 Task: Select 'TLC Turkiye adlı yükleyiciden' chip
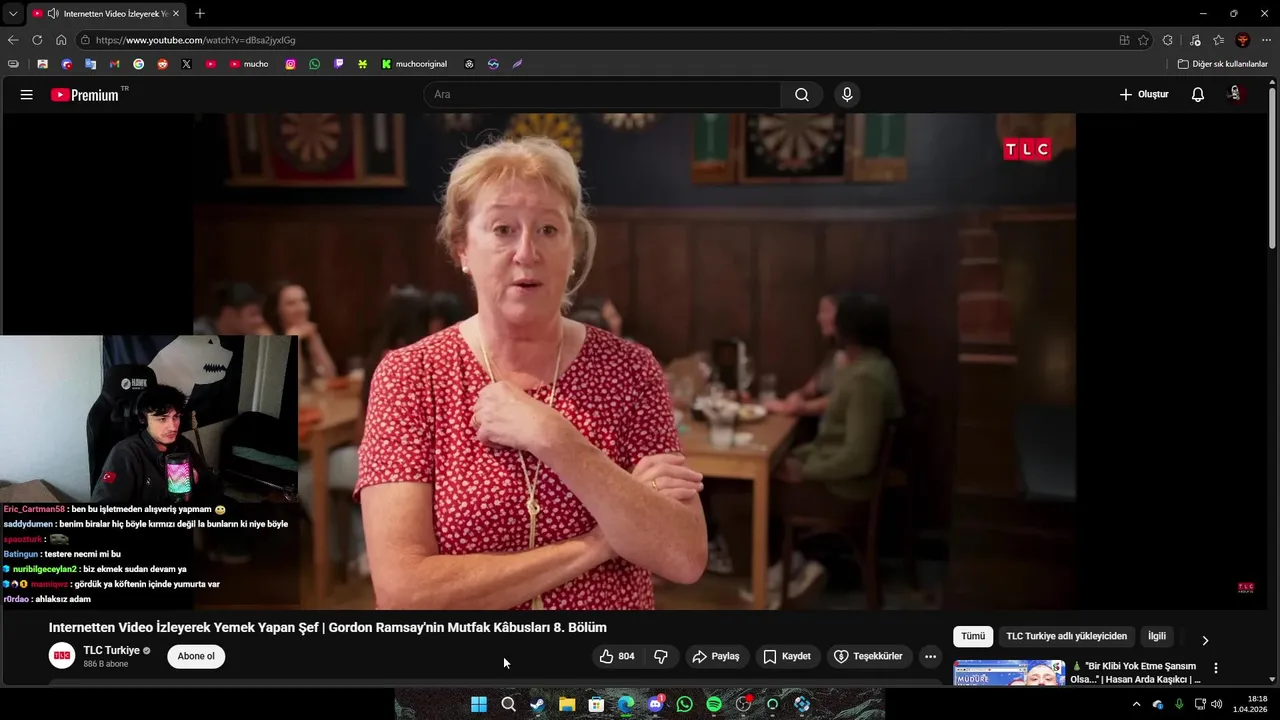coord(1066,637)
